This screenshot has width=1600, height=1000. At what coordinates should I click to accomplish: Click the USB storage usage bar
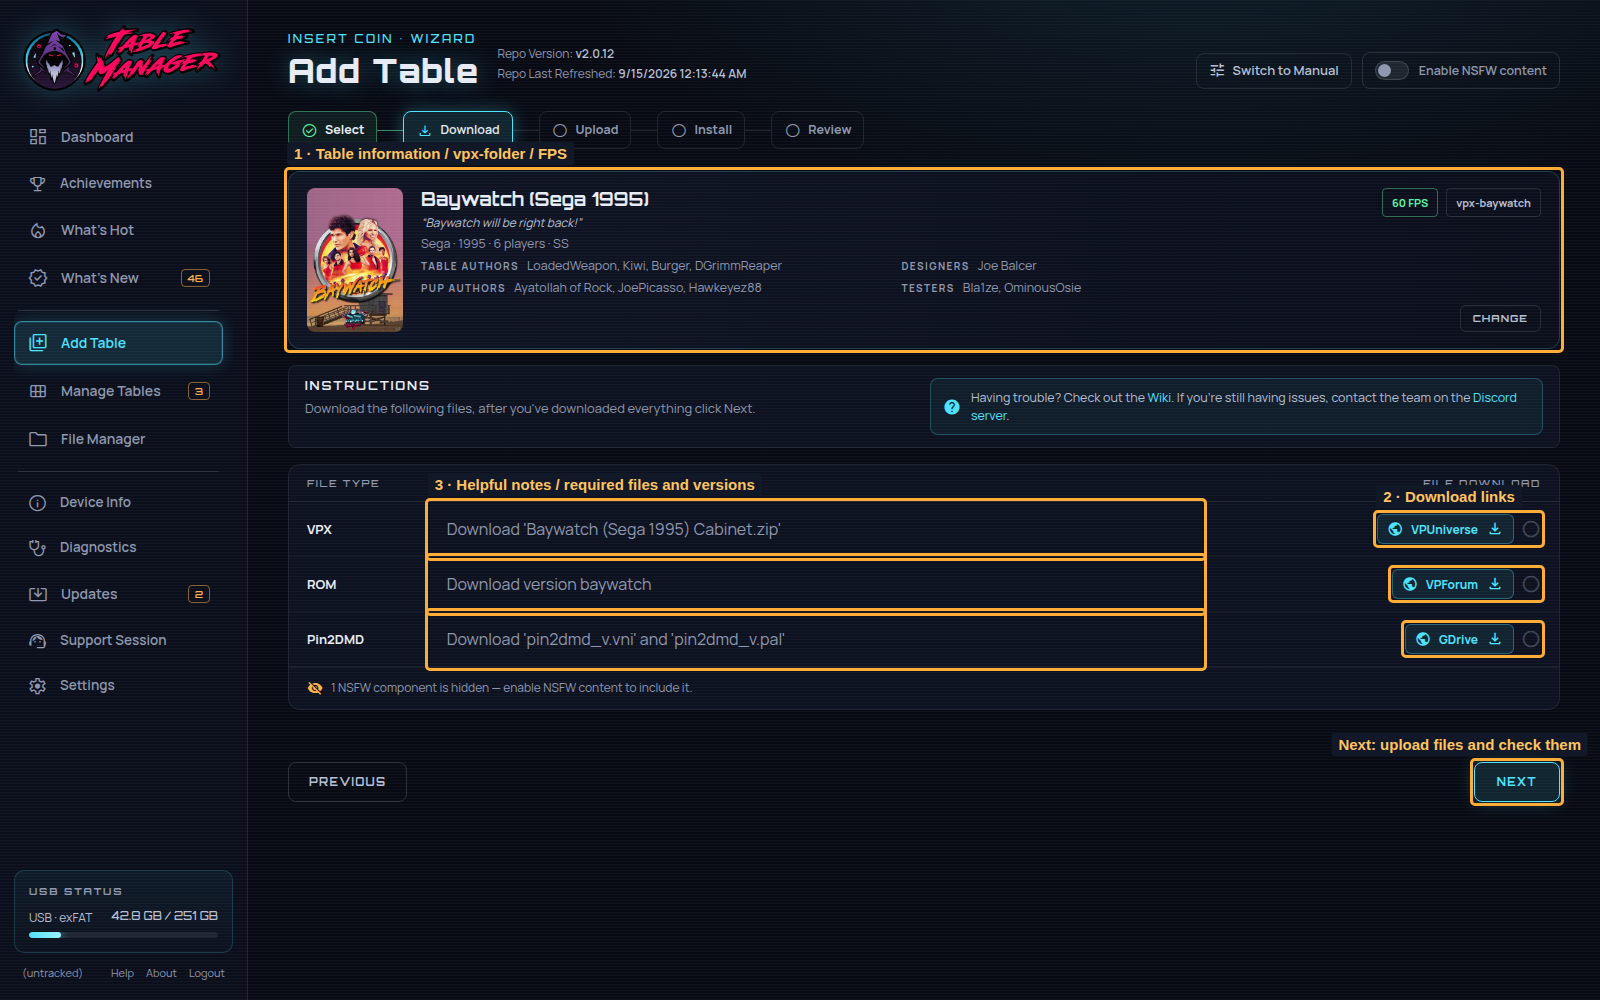coord(123,935)
